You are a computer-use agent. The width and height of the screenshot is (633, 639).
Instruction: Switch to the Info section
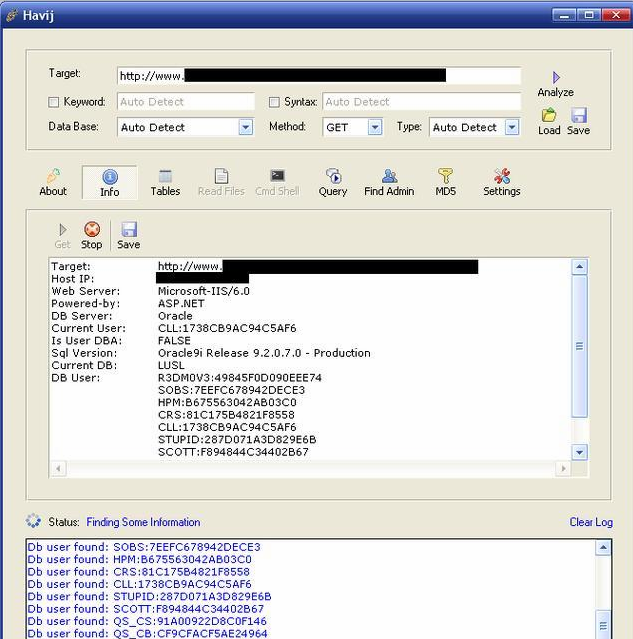(110, 183)
